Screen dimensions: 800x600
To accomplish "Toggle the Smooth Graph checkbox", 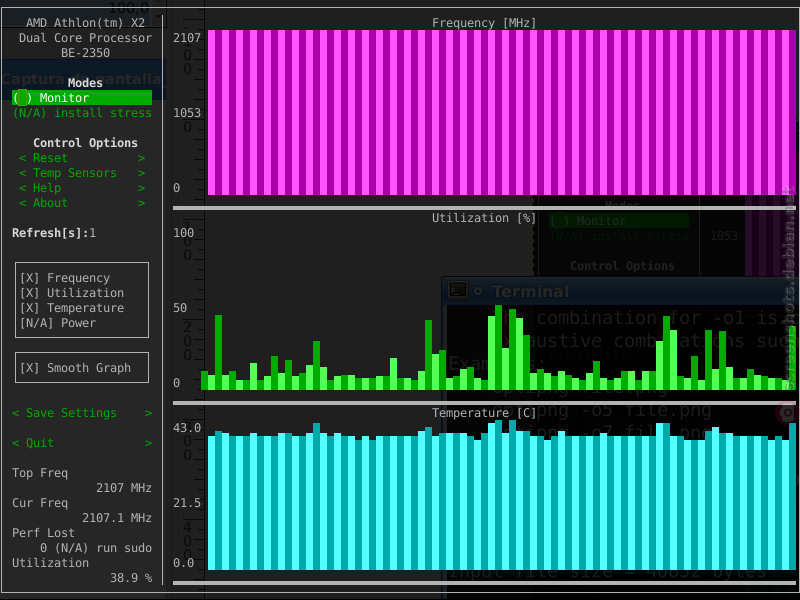I will tap(75, 368).
